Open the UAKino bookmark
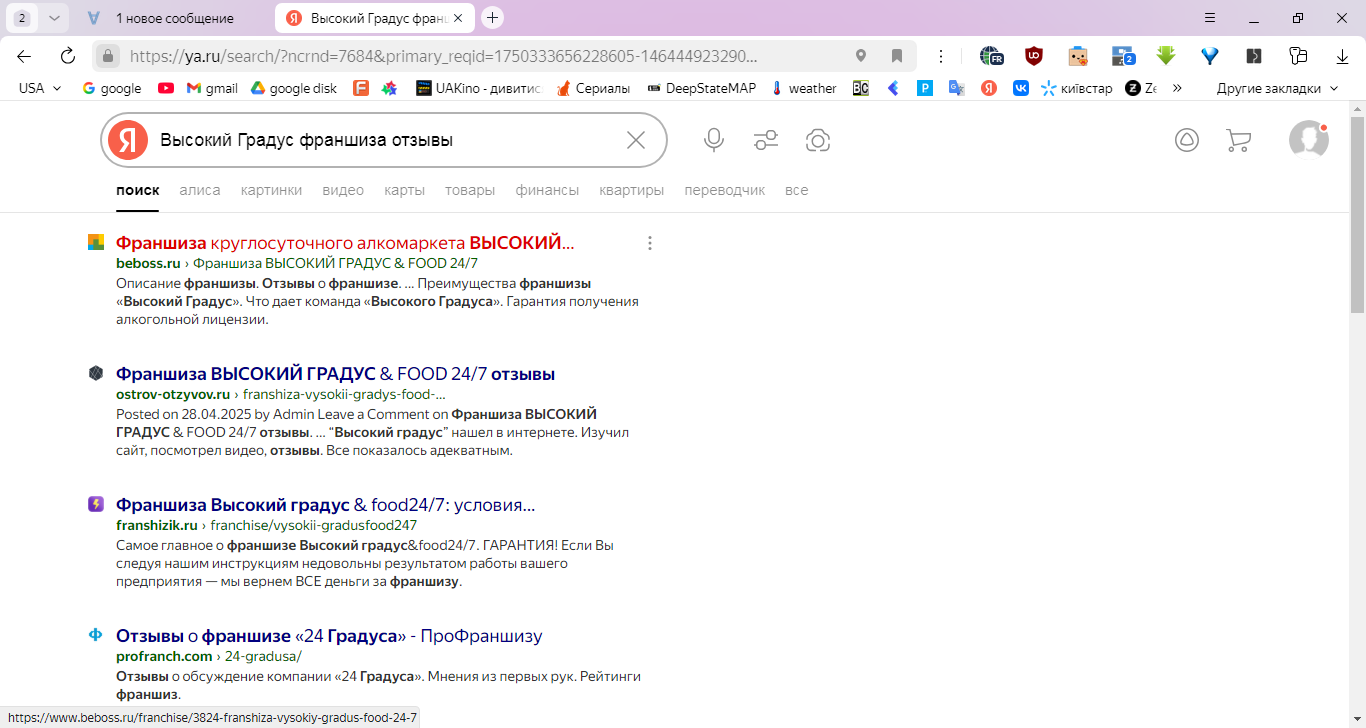This screenshot has width=1366, height=728. (x=478, y=88)
